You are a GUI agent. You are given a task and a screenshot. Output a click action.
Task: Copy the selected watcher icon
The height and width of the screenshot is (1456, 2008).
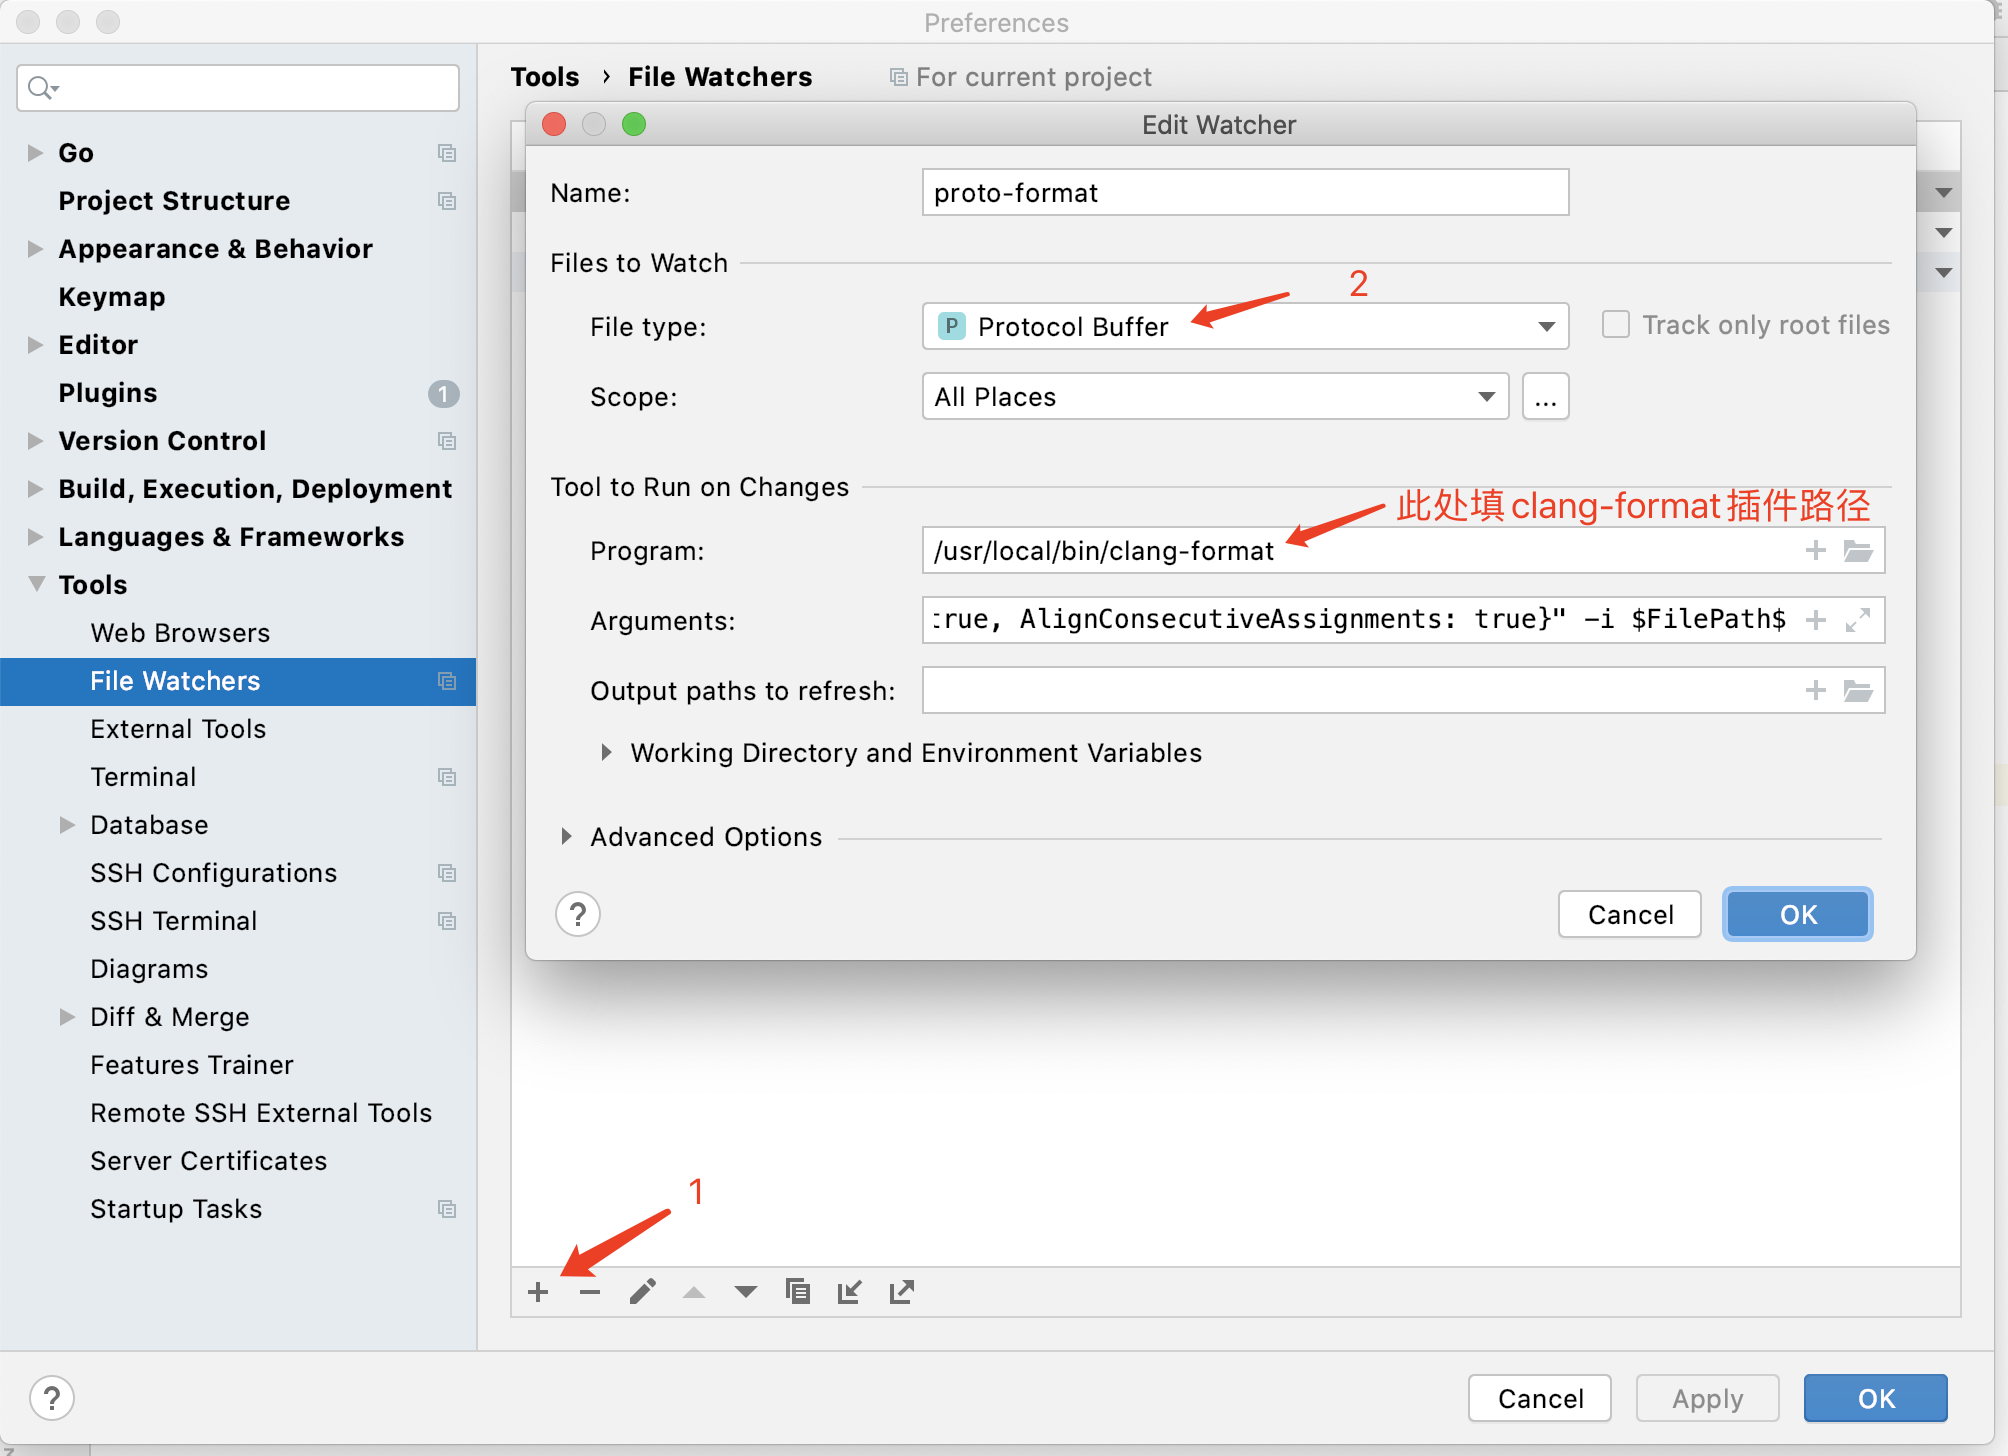click(798, 1292)
